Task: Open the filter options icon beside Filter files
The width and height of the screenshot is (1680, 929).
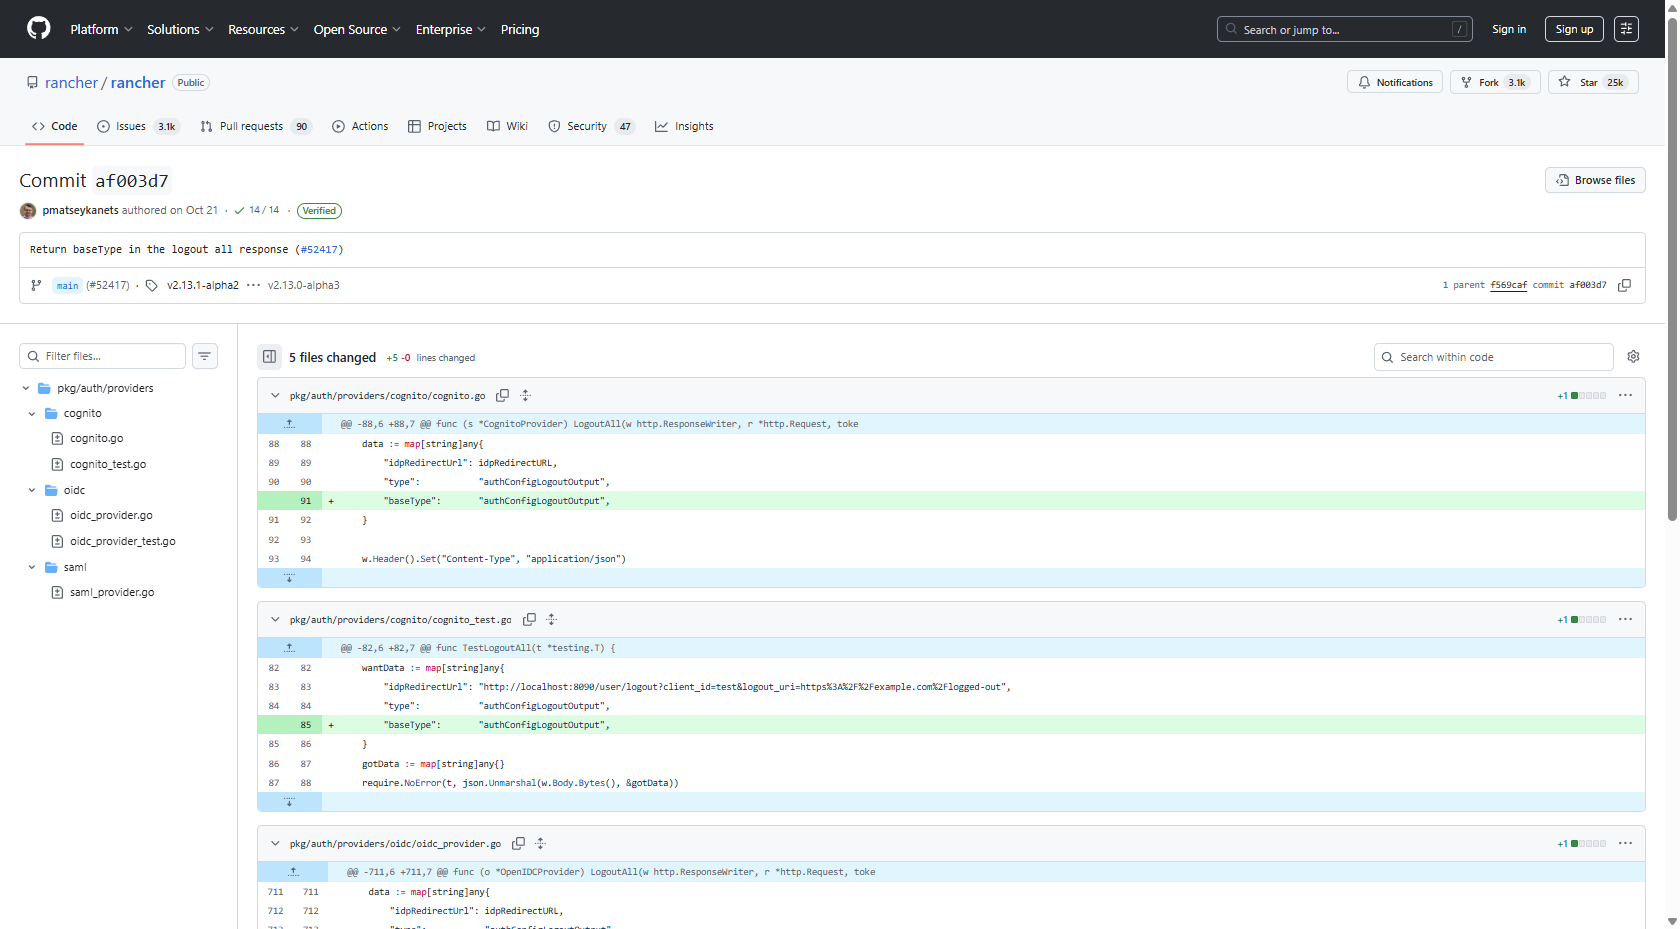Action: coord(205,356)
